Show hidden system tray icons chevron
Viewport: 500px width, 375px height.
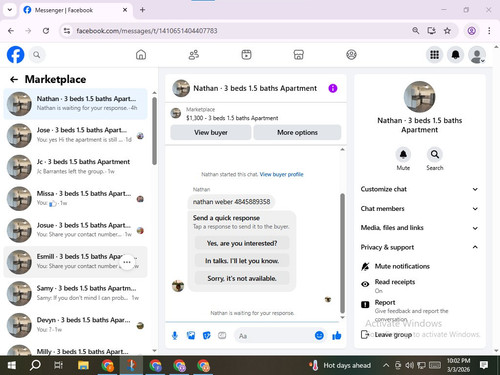(x=386, y=365)
